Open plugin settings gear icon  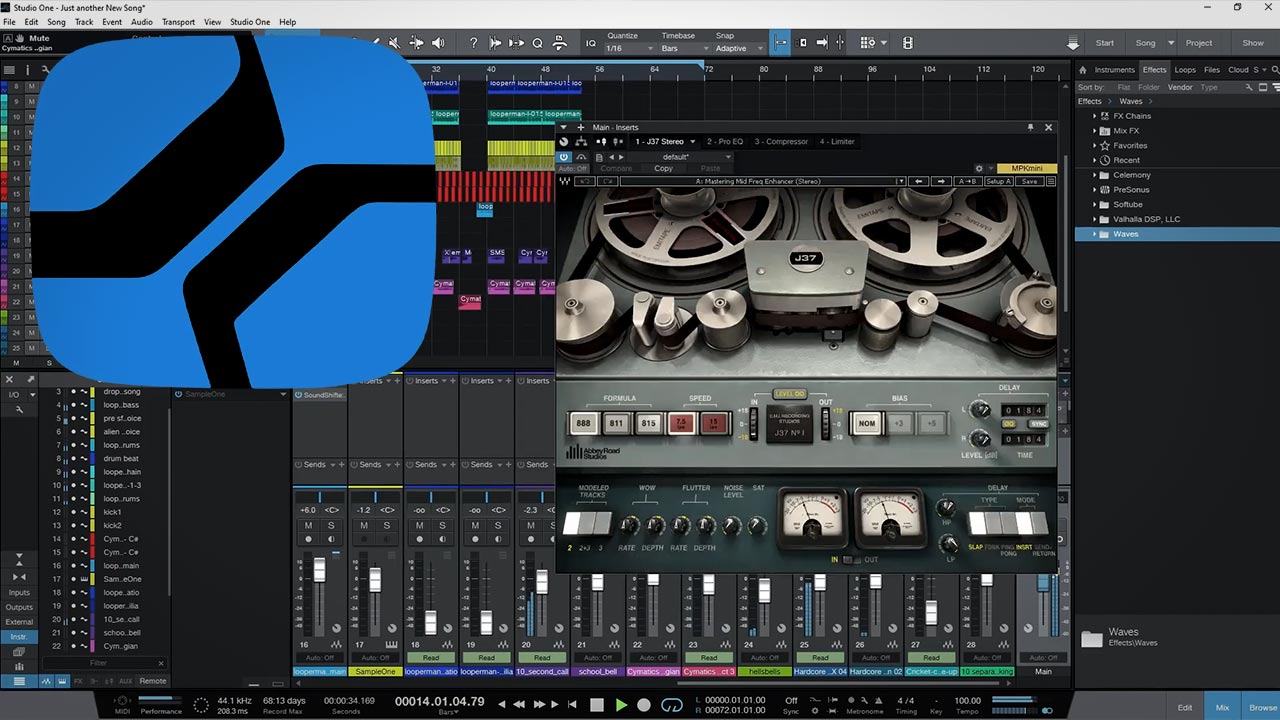(979, 169)
